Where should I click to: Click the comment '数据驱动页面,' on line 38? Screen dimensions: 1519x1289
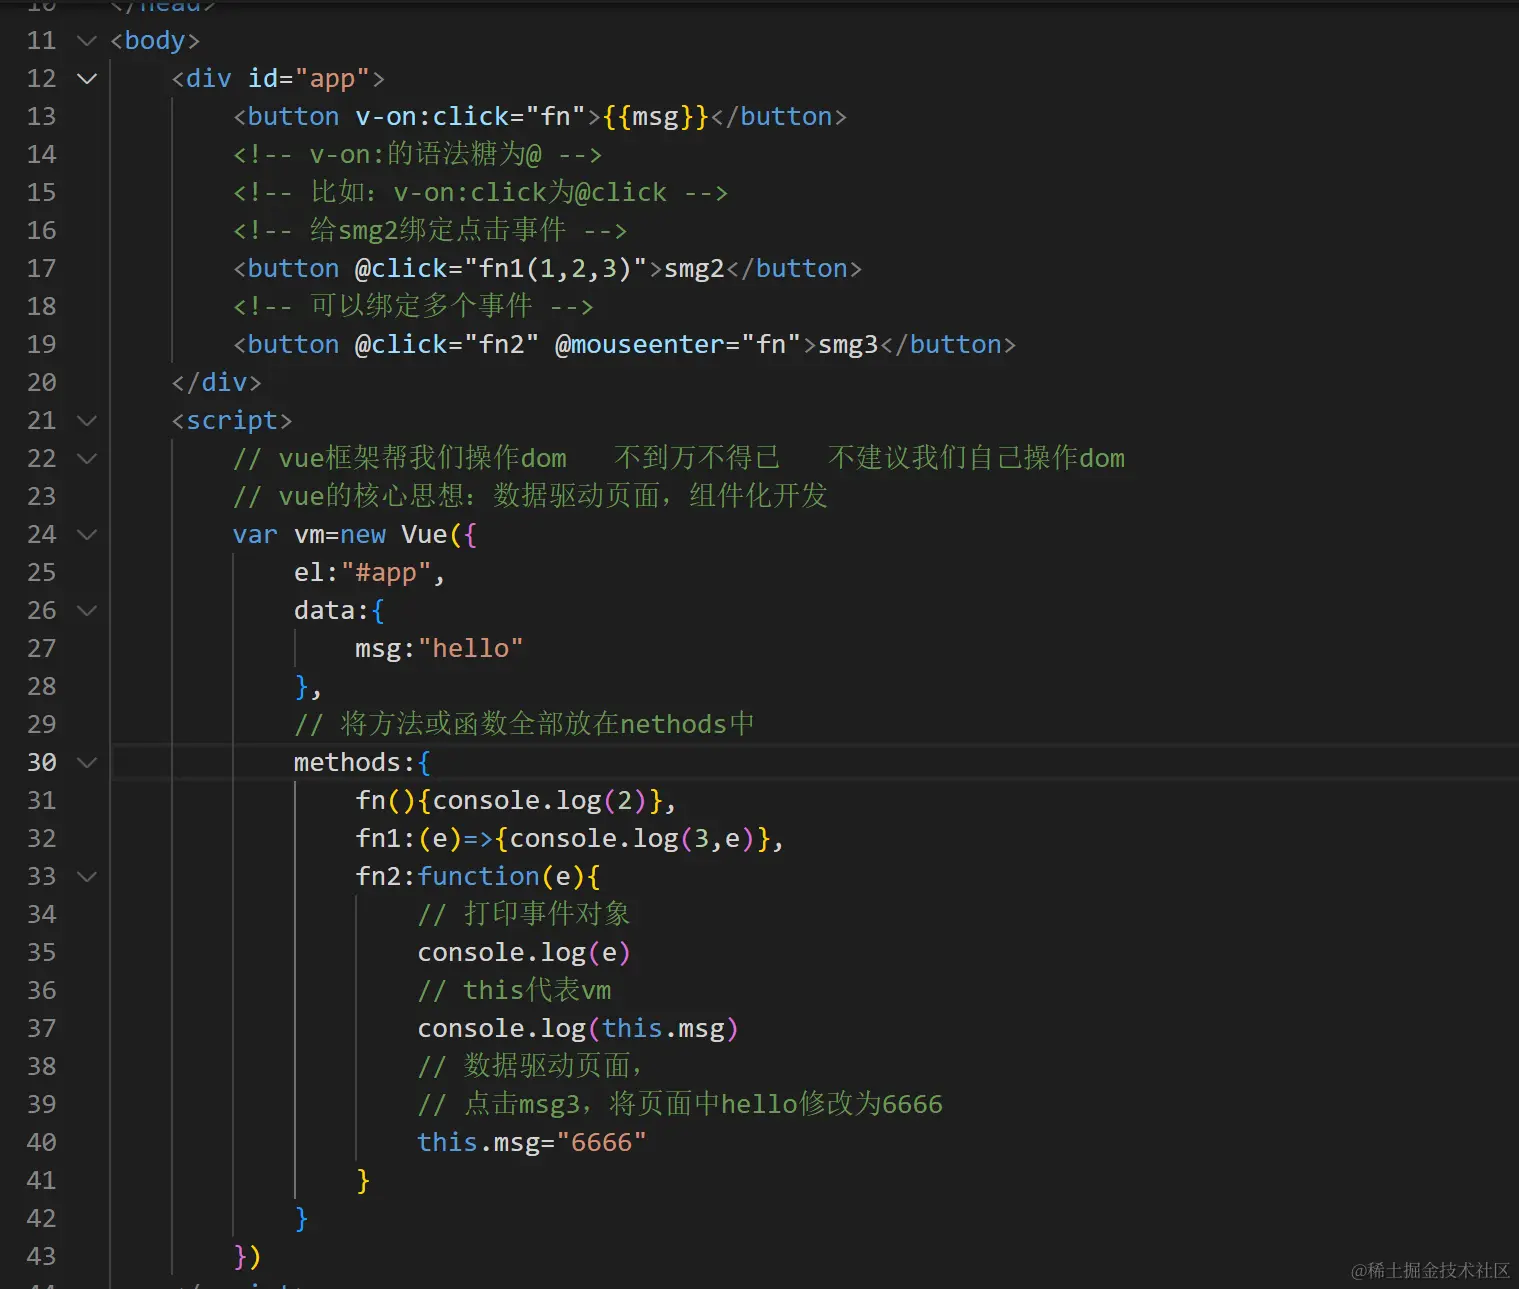point(530,1067)
